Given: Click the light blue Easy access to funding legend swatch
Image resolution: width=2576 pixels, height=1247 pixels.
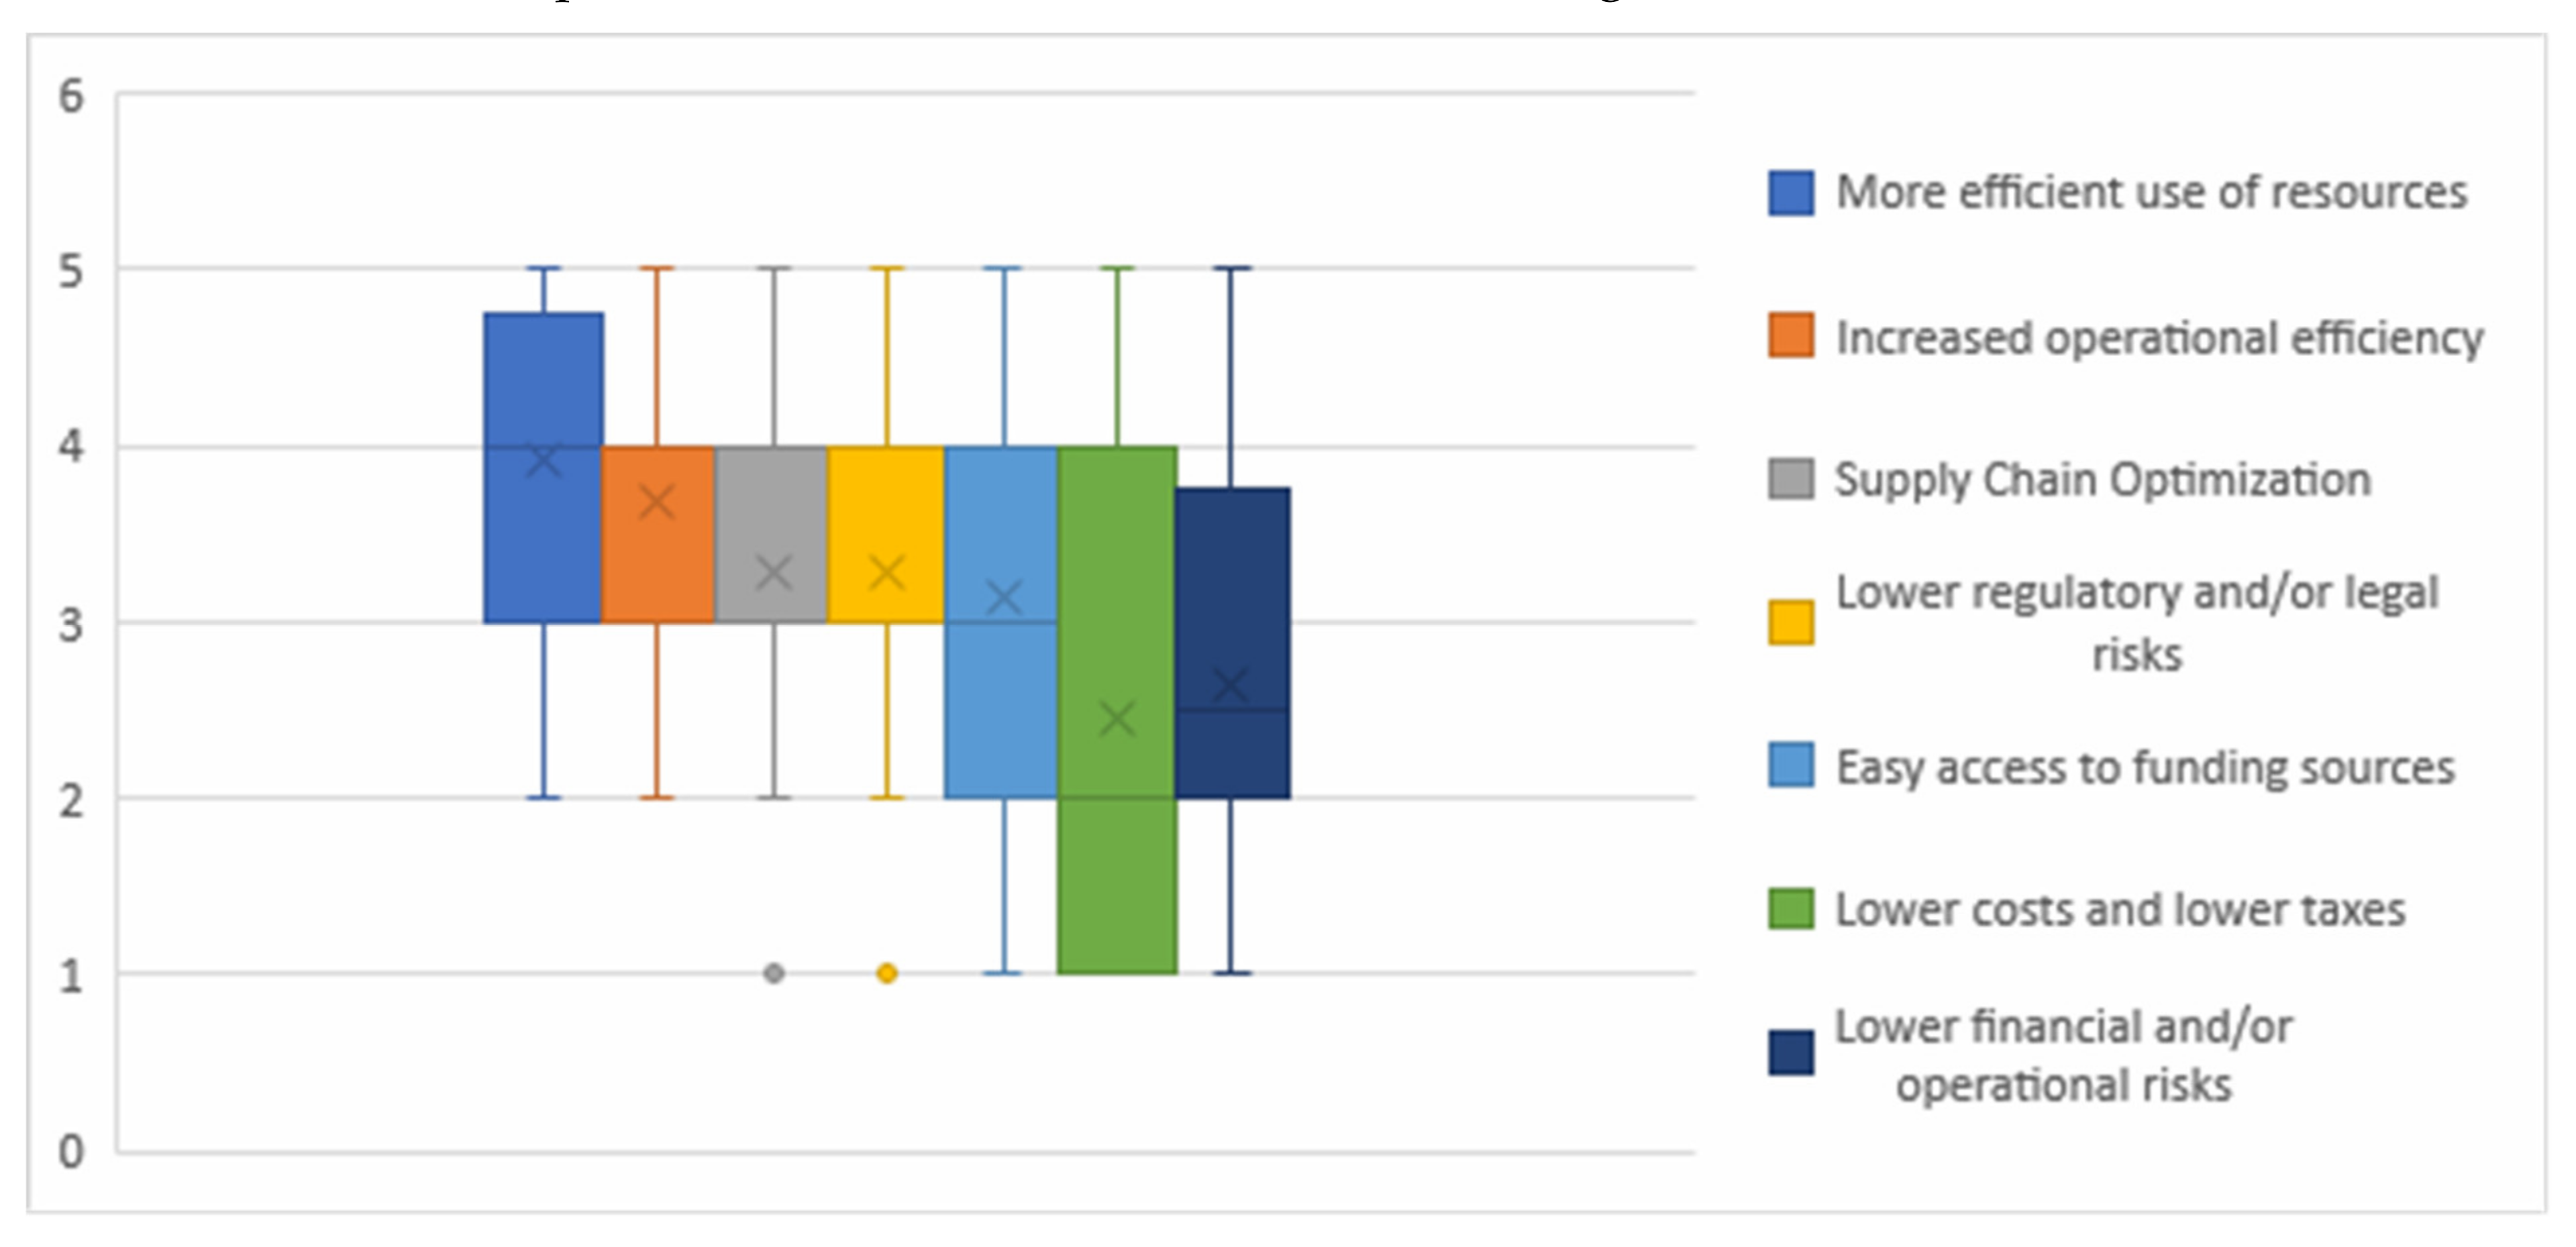Looking at the screenshot, I should (x=1790, y=766).
